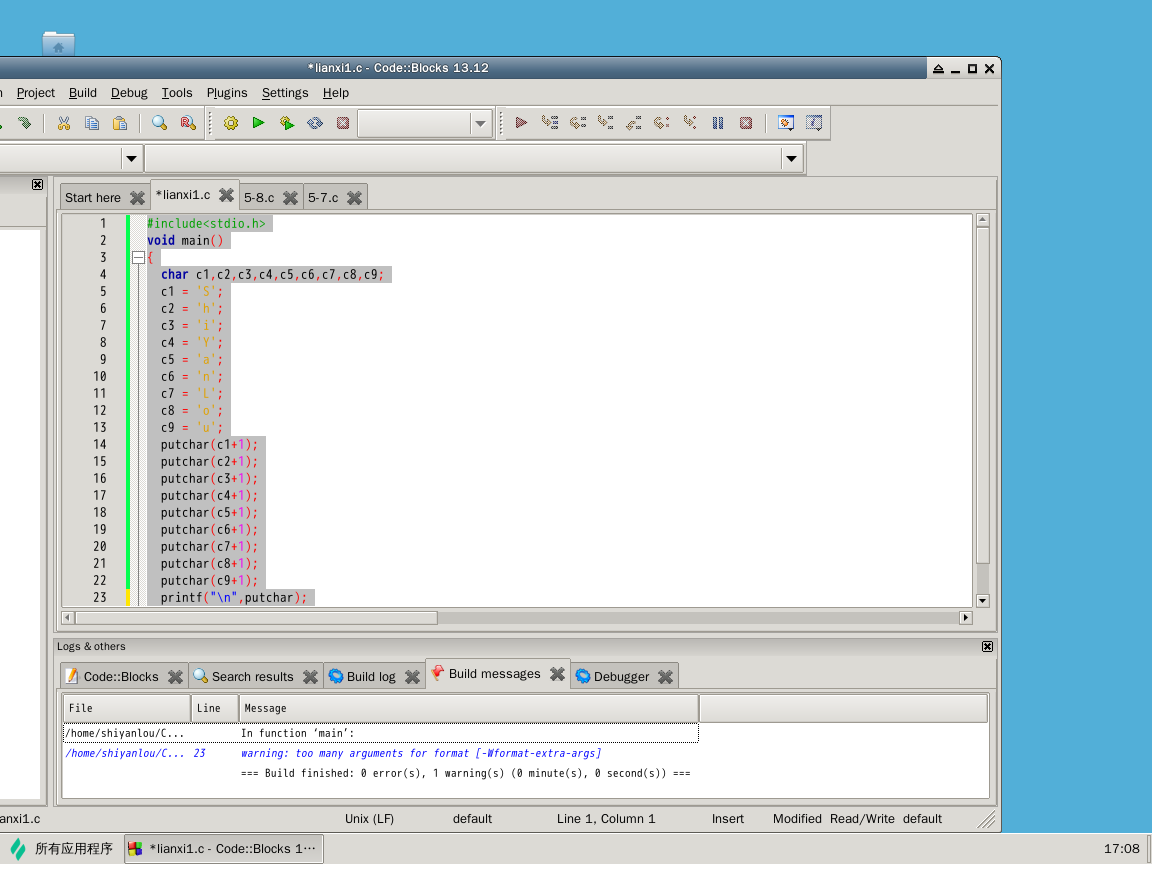The height and width of the screenshot is (896, 1152).
Task: Open the home folder icon on the desktop
Action: point(59,43)
